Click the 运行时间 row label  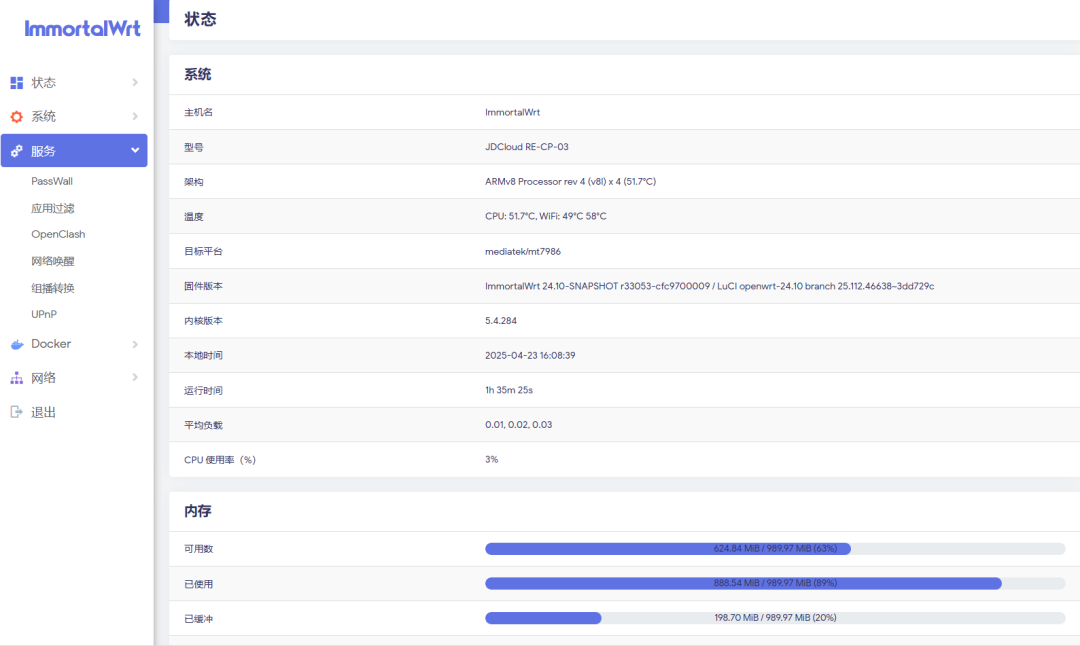pos(203,390)
